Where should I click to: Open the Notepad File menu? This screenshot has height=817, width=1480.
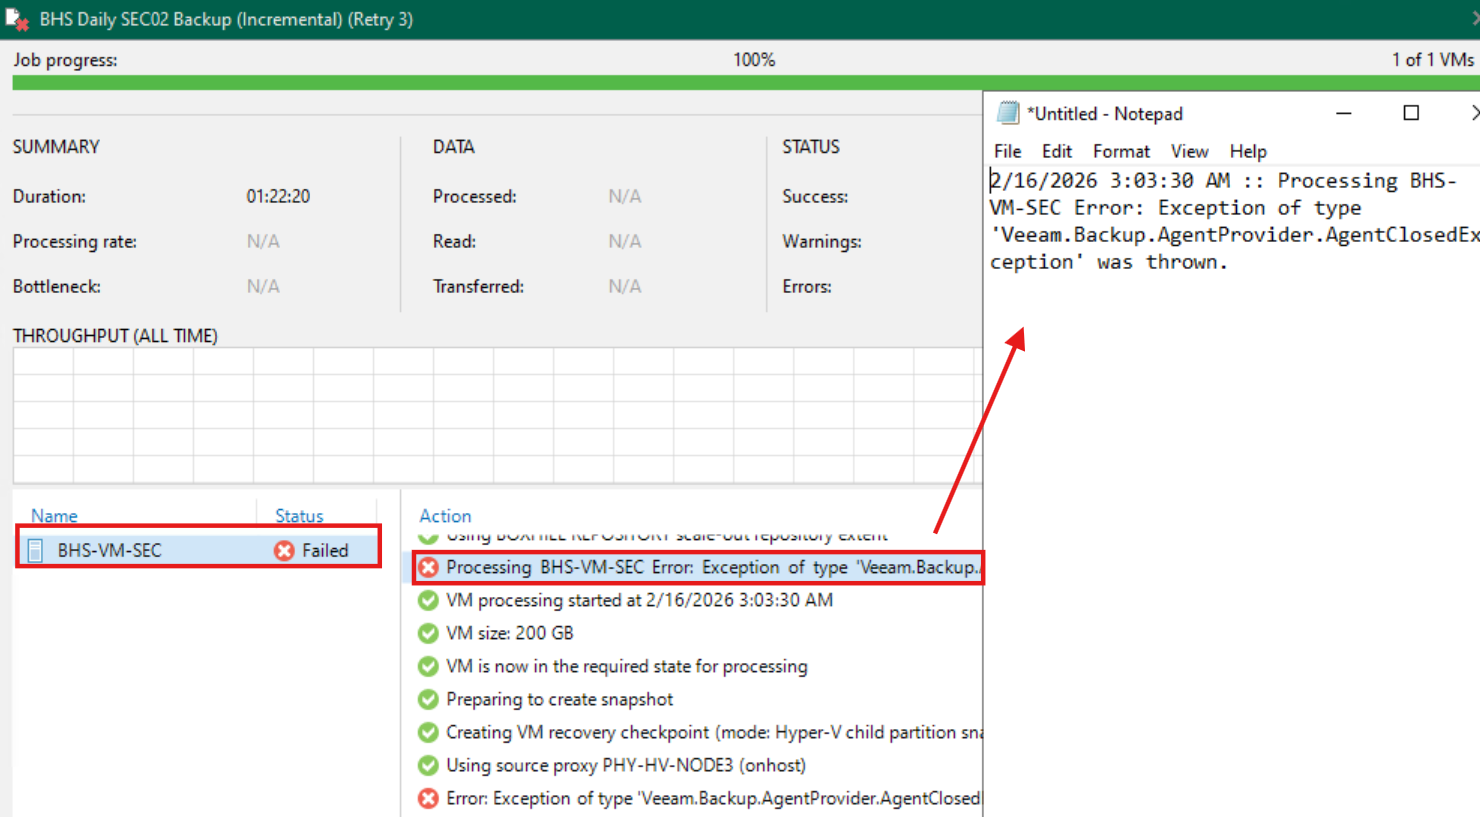[x=1007, y=151]
